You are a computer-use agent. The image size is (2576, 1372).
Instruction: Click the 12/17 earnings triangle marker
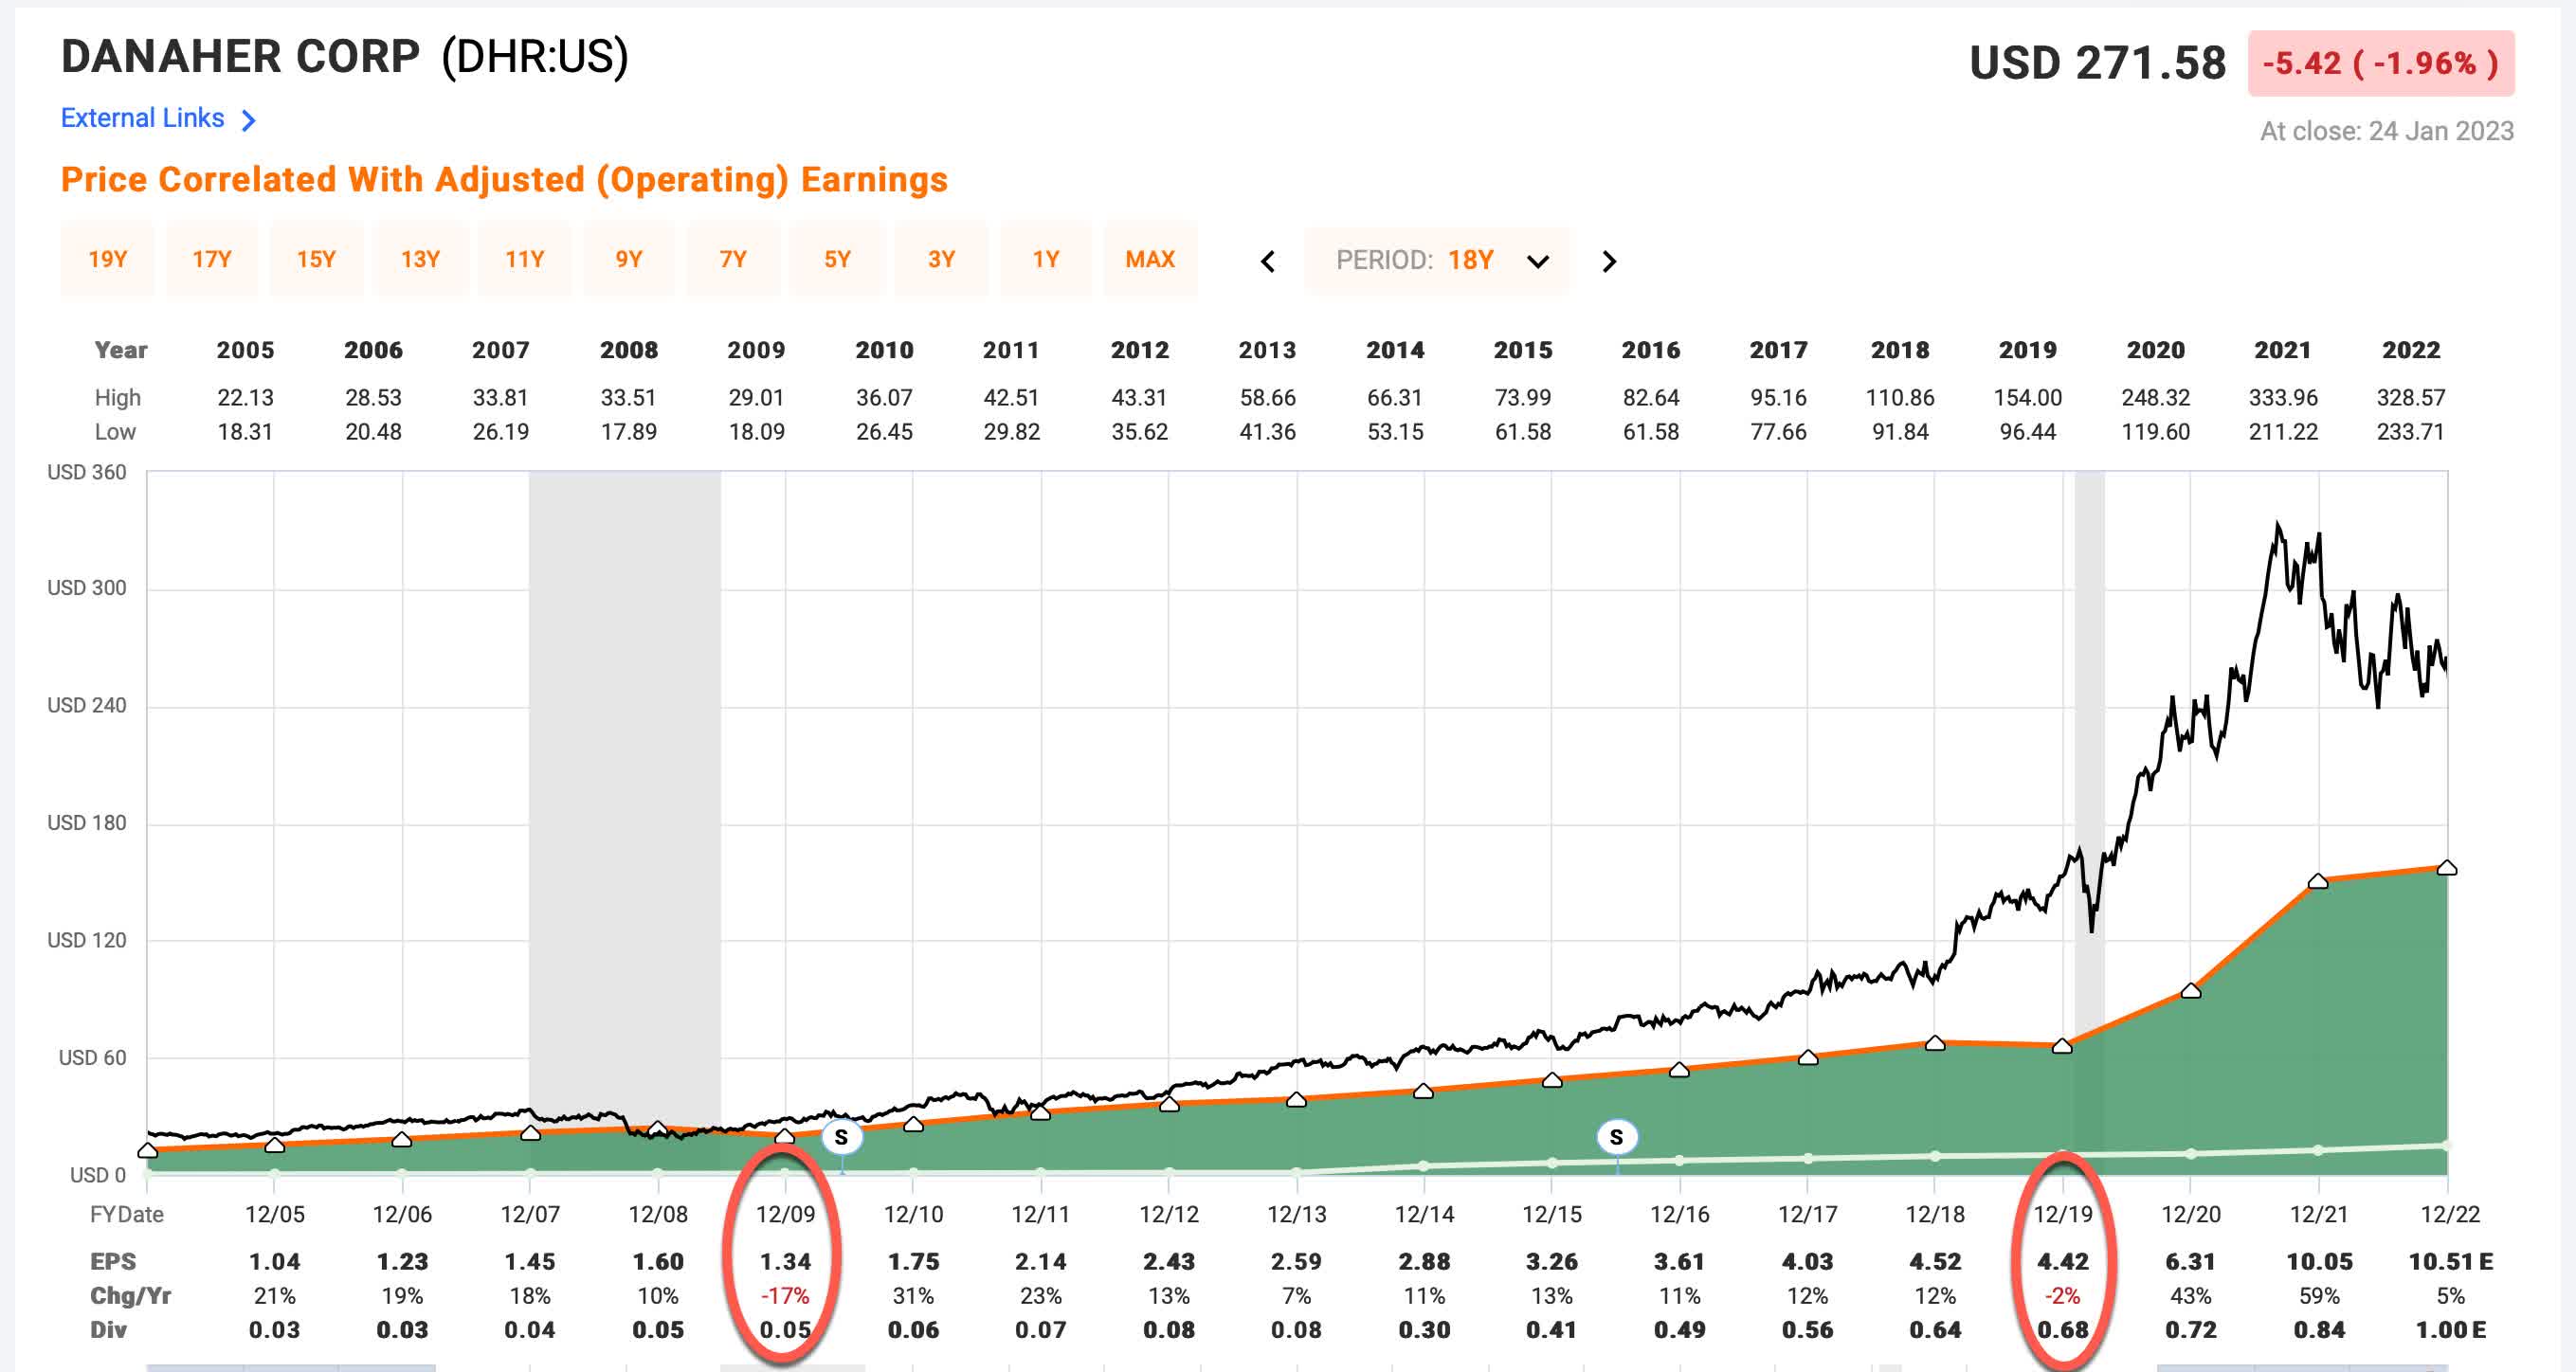(1807, 1057)
